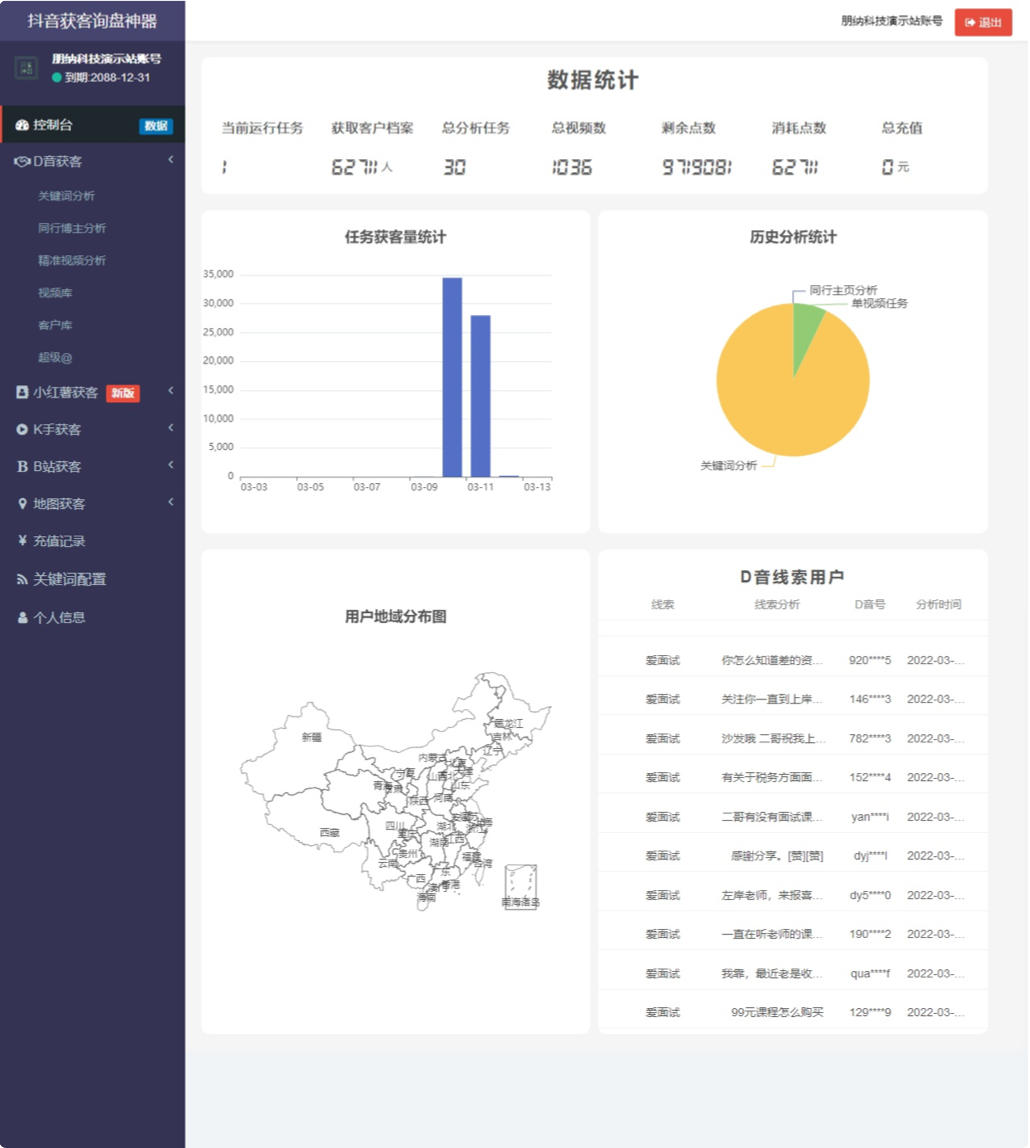
Task: Click the K手获客 play icon
Action: tap(22, 430)
